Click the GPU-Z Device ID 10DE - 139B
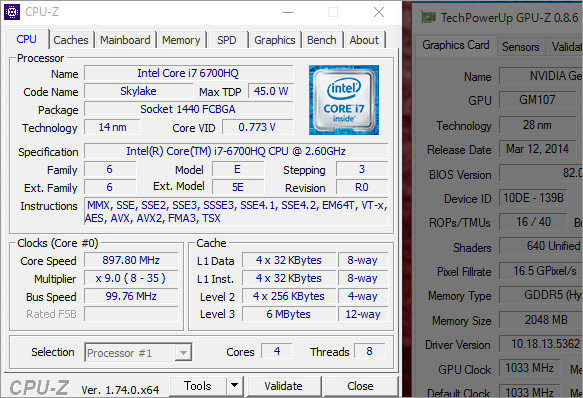The height and width of the screenshot is (398, 583). pos(533,198)
